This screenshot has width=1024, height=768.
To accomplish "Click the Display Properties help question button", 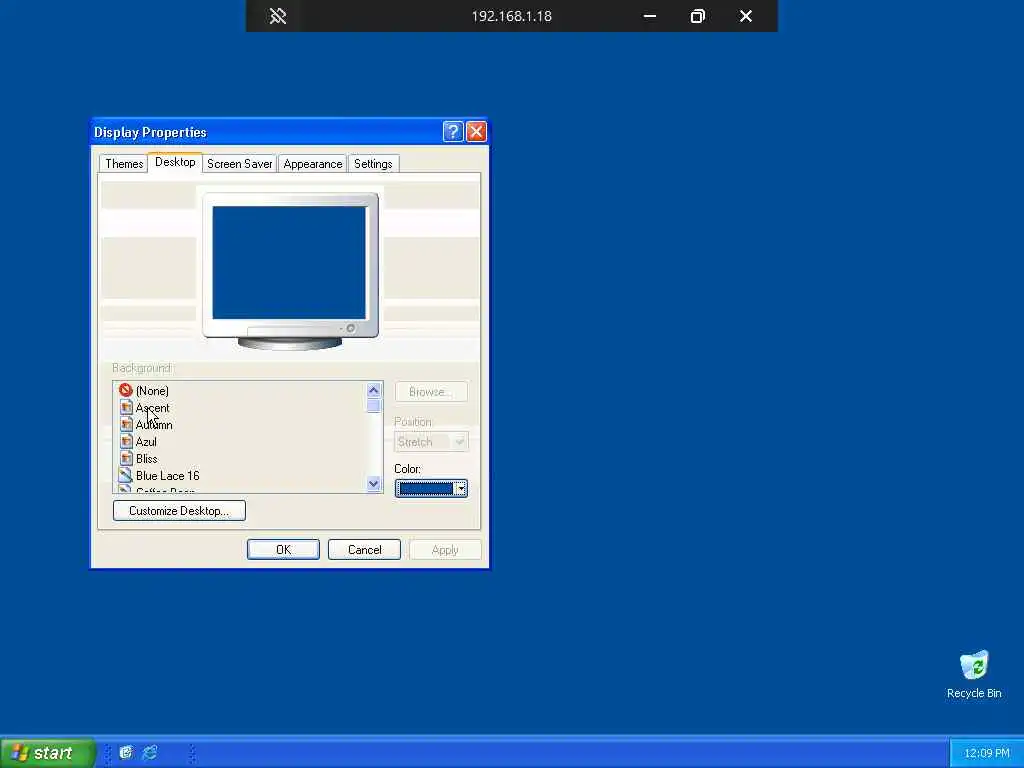I will [453, 132].
